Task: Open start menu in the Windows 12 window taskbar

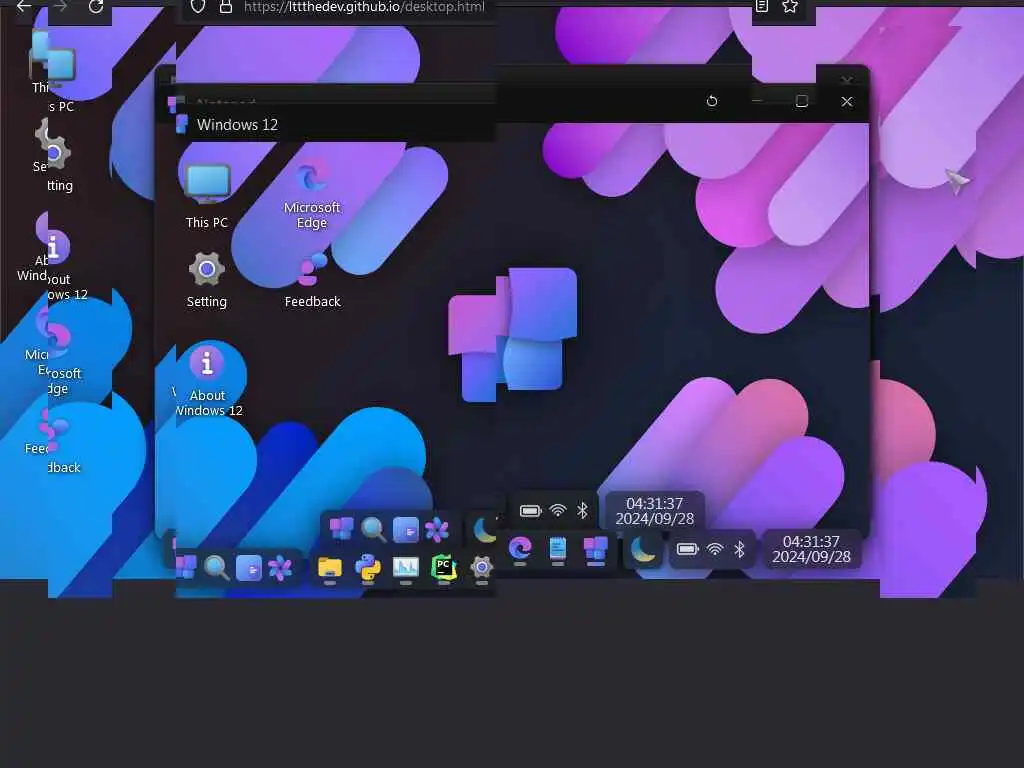Action: [342, 528]
